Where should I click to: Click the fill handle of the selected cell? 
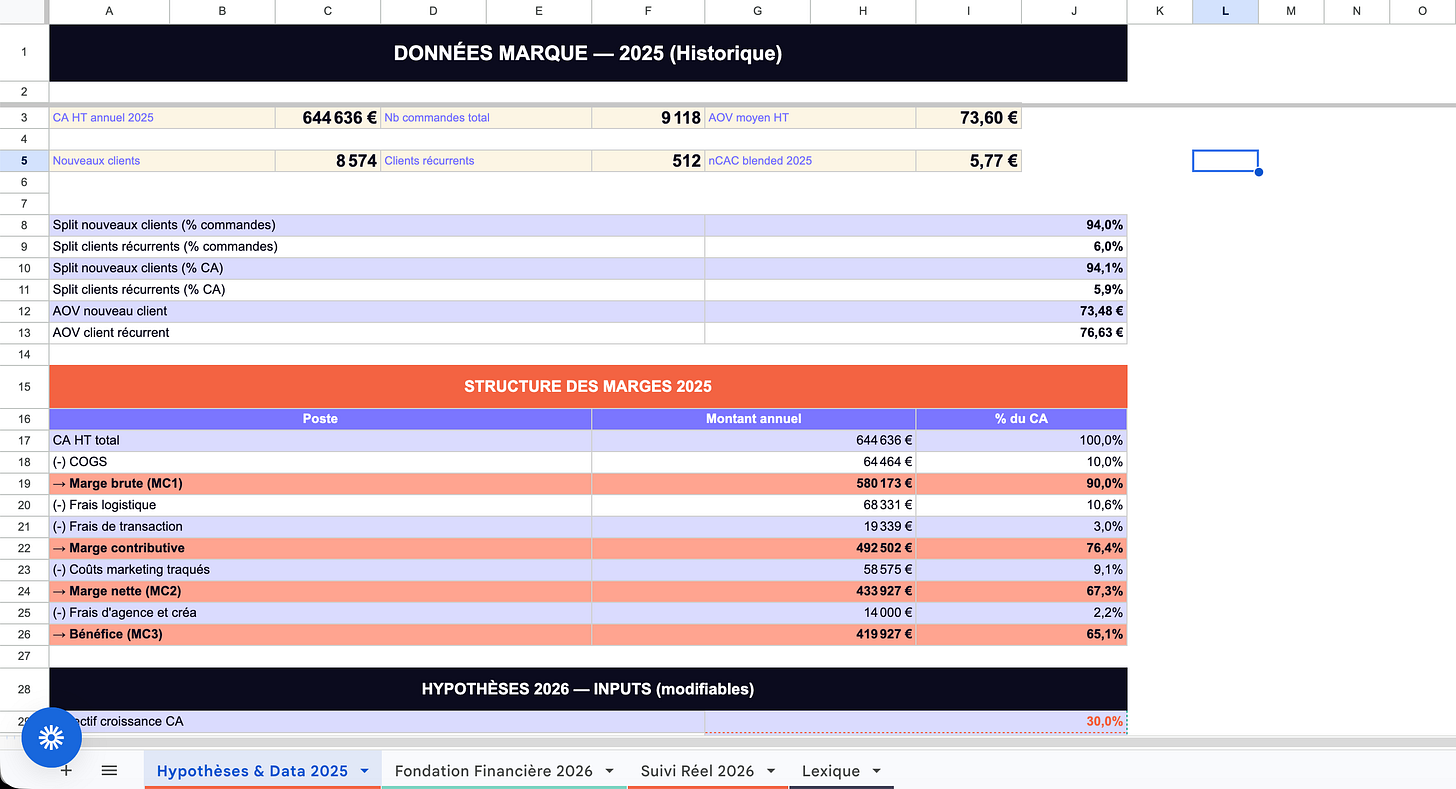pos(1258,172)
